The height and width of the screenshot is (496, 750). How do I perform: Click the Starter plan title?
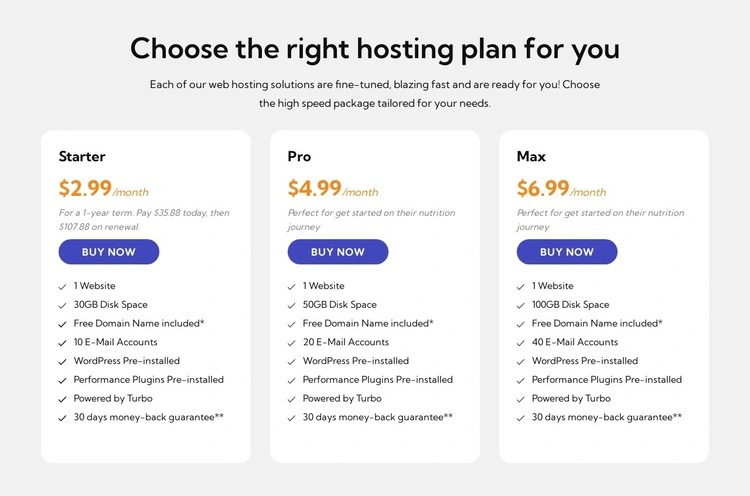tap(82, 156)
